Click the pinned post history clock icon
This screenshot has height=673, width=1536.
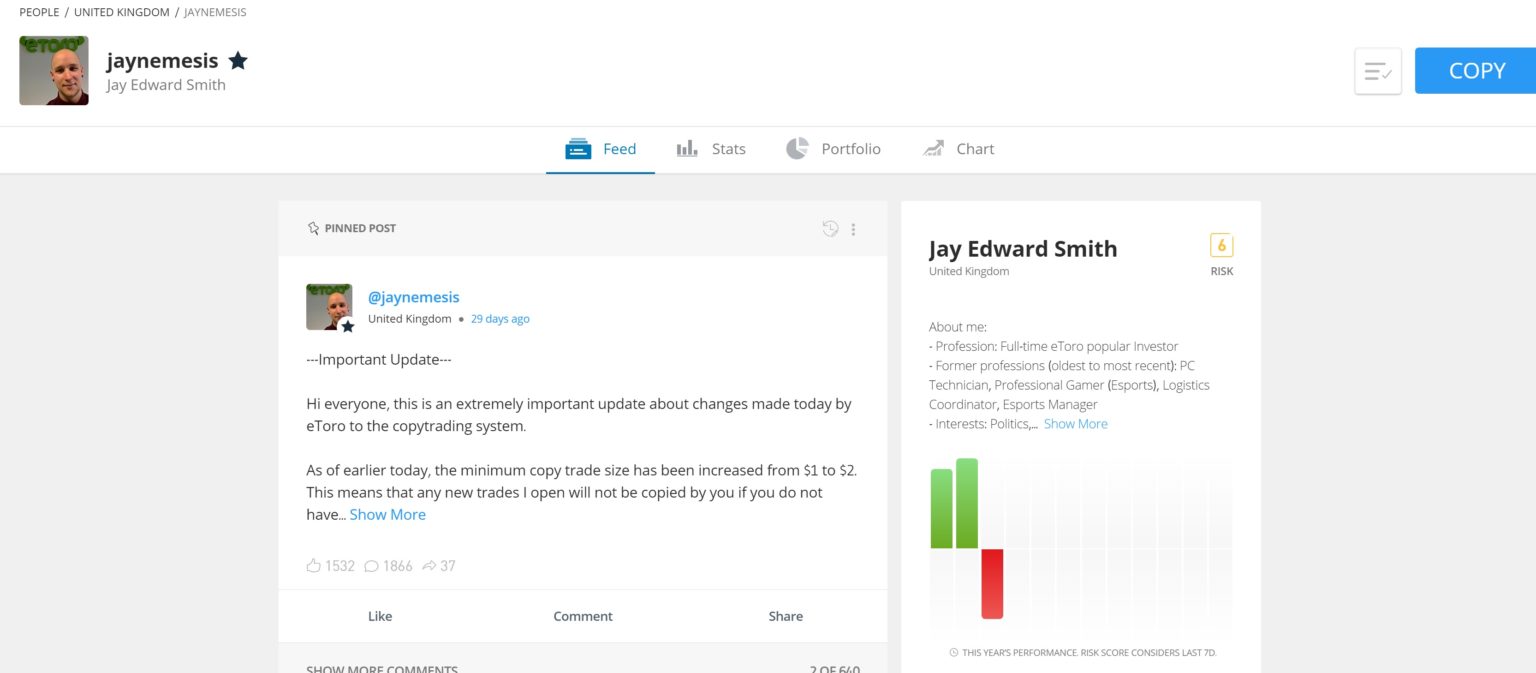click(830, 229)
